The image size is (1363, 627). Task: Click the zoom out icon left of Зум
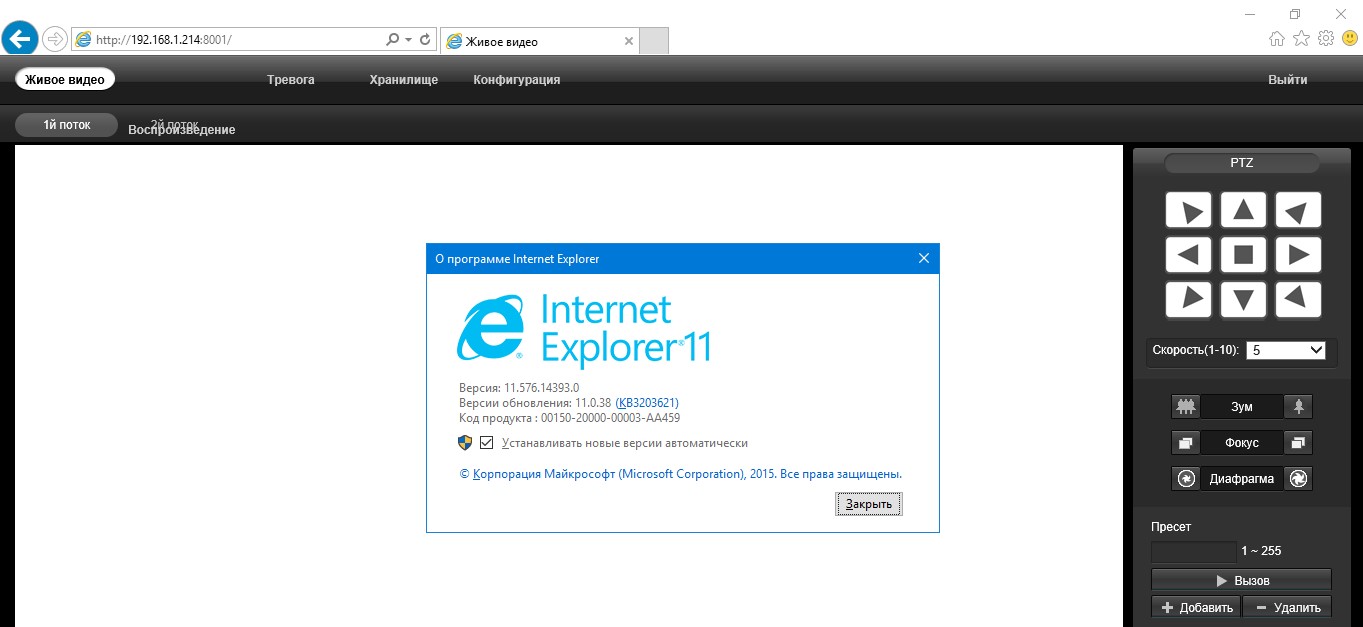(x=1186, y=407)
